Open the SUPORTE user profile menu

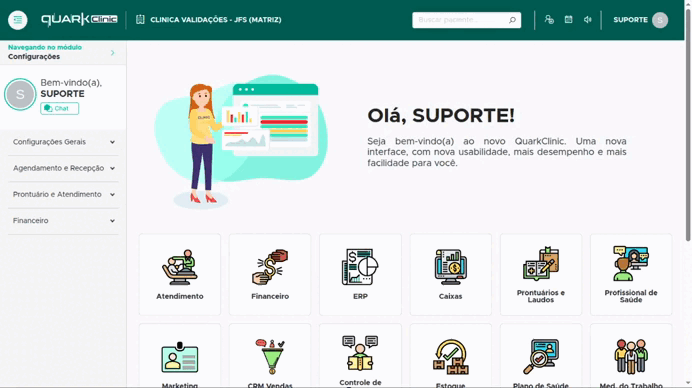(640, 20)
